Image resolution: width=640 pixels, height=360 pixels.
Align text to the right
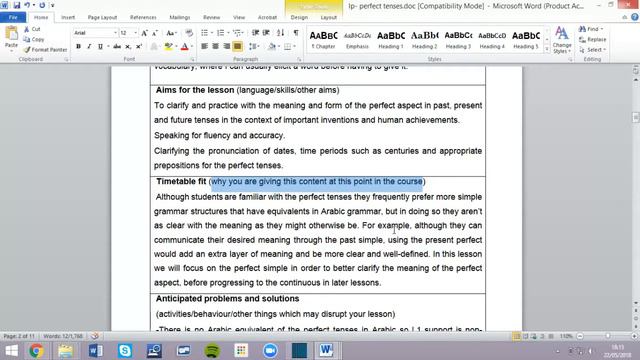226,47
